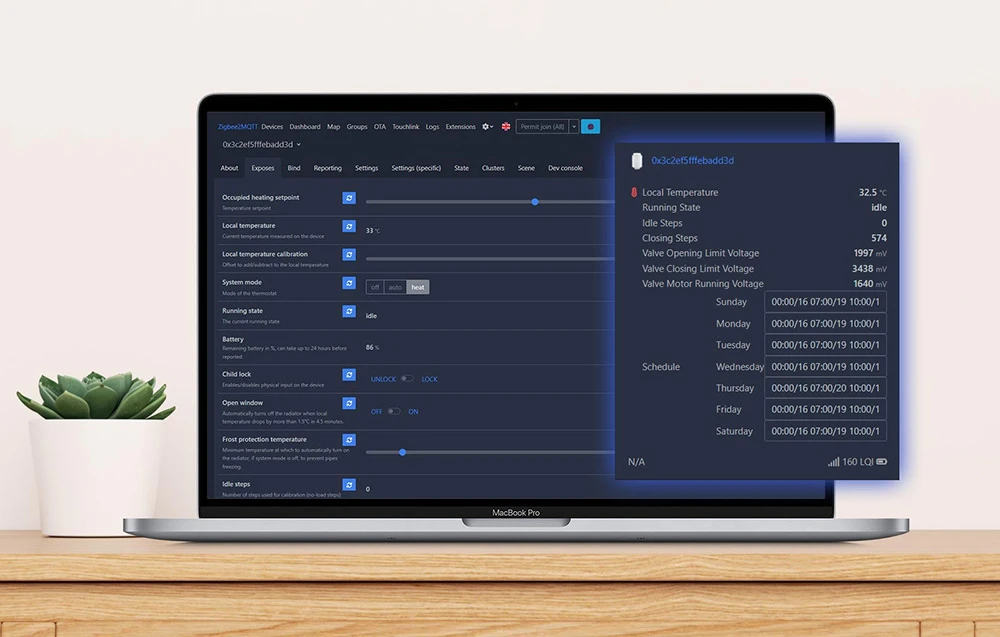
Task: Open the Permit join dropdown arrow
Action: 574,127
